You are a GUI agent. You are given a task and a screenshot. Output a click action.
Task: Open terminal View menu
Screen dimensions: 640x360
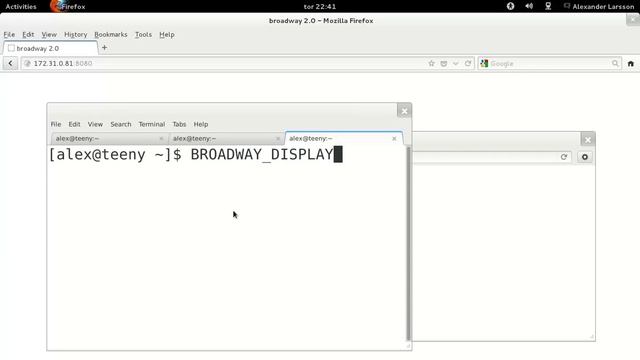tap(95, 124)
